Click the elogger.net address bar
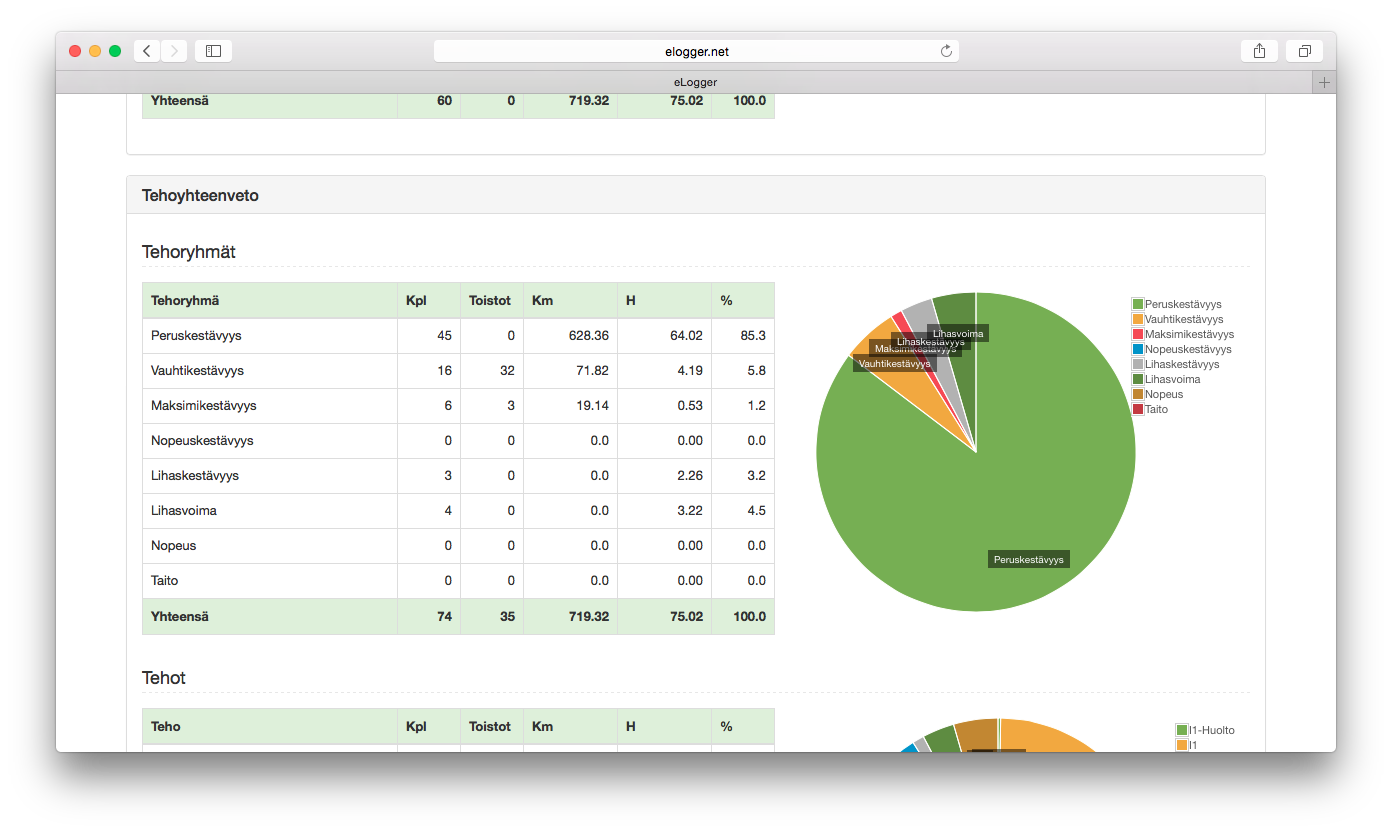Viewport: 1392px width, 832px height. (696, 51)
